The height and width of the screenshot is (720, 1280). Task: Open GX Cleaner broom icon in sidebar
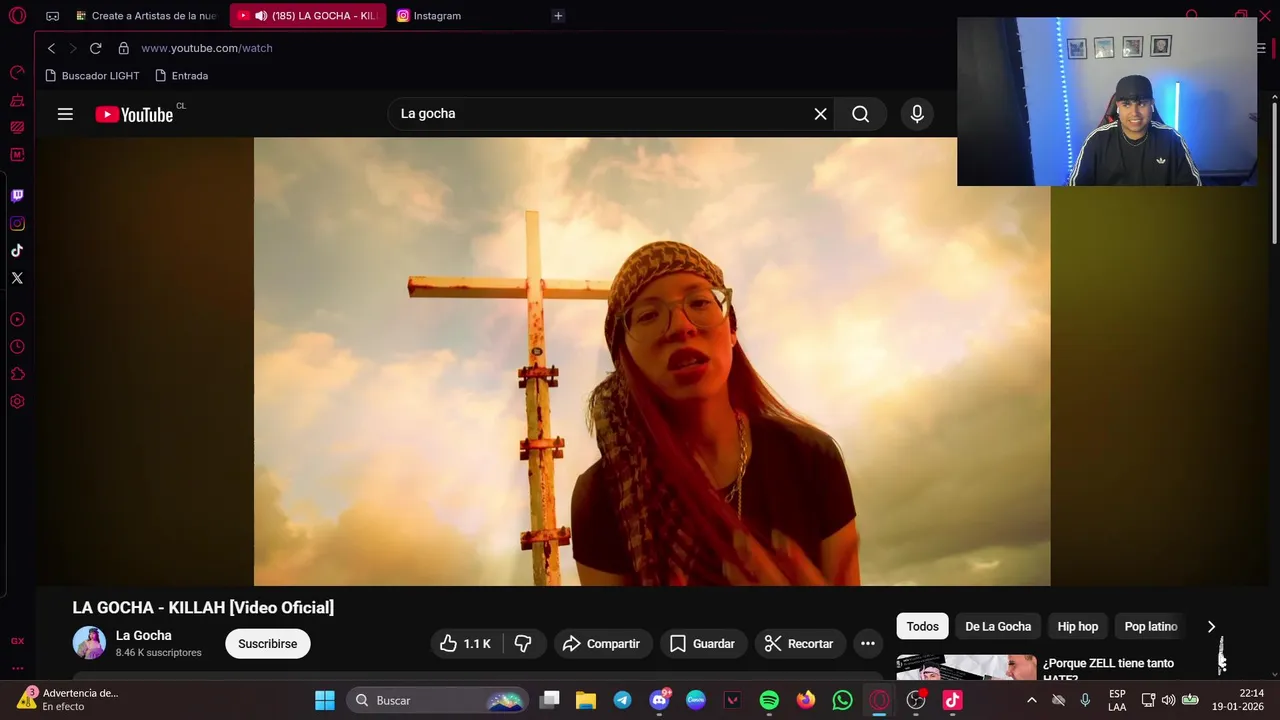pyautogui.click(x=17, y=100)
